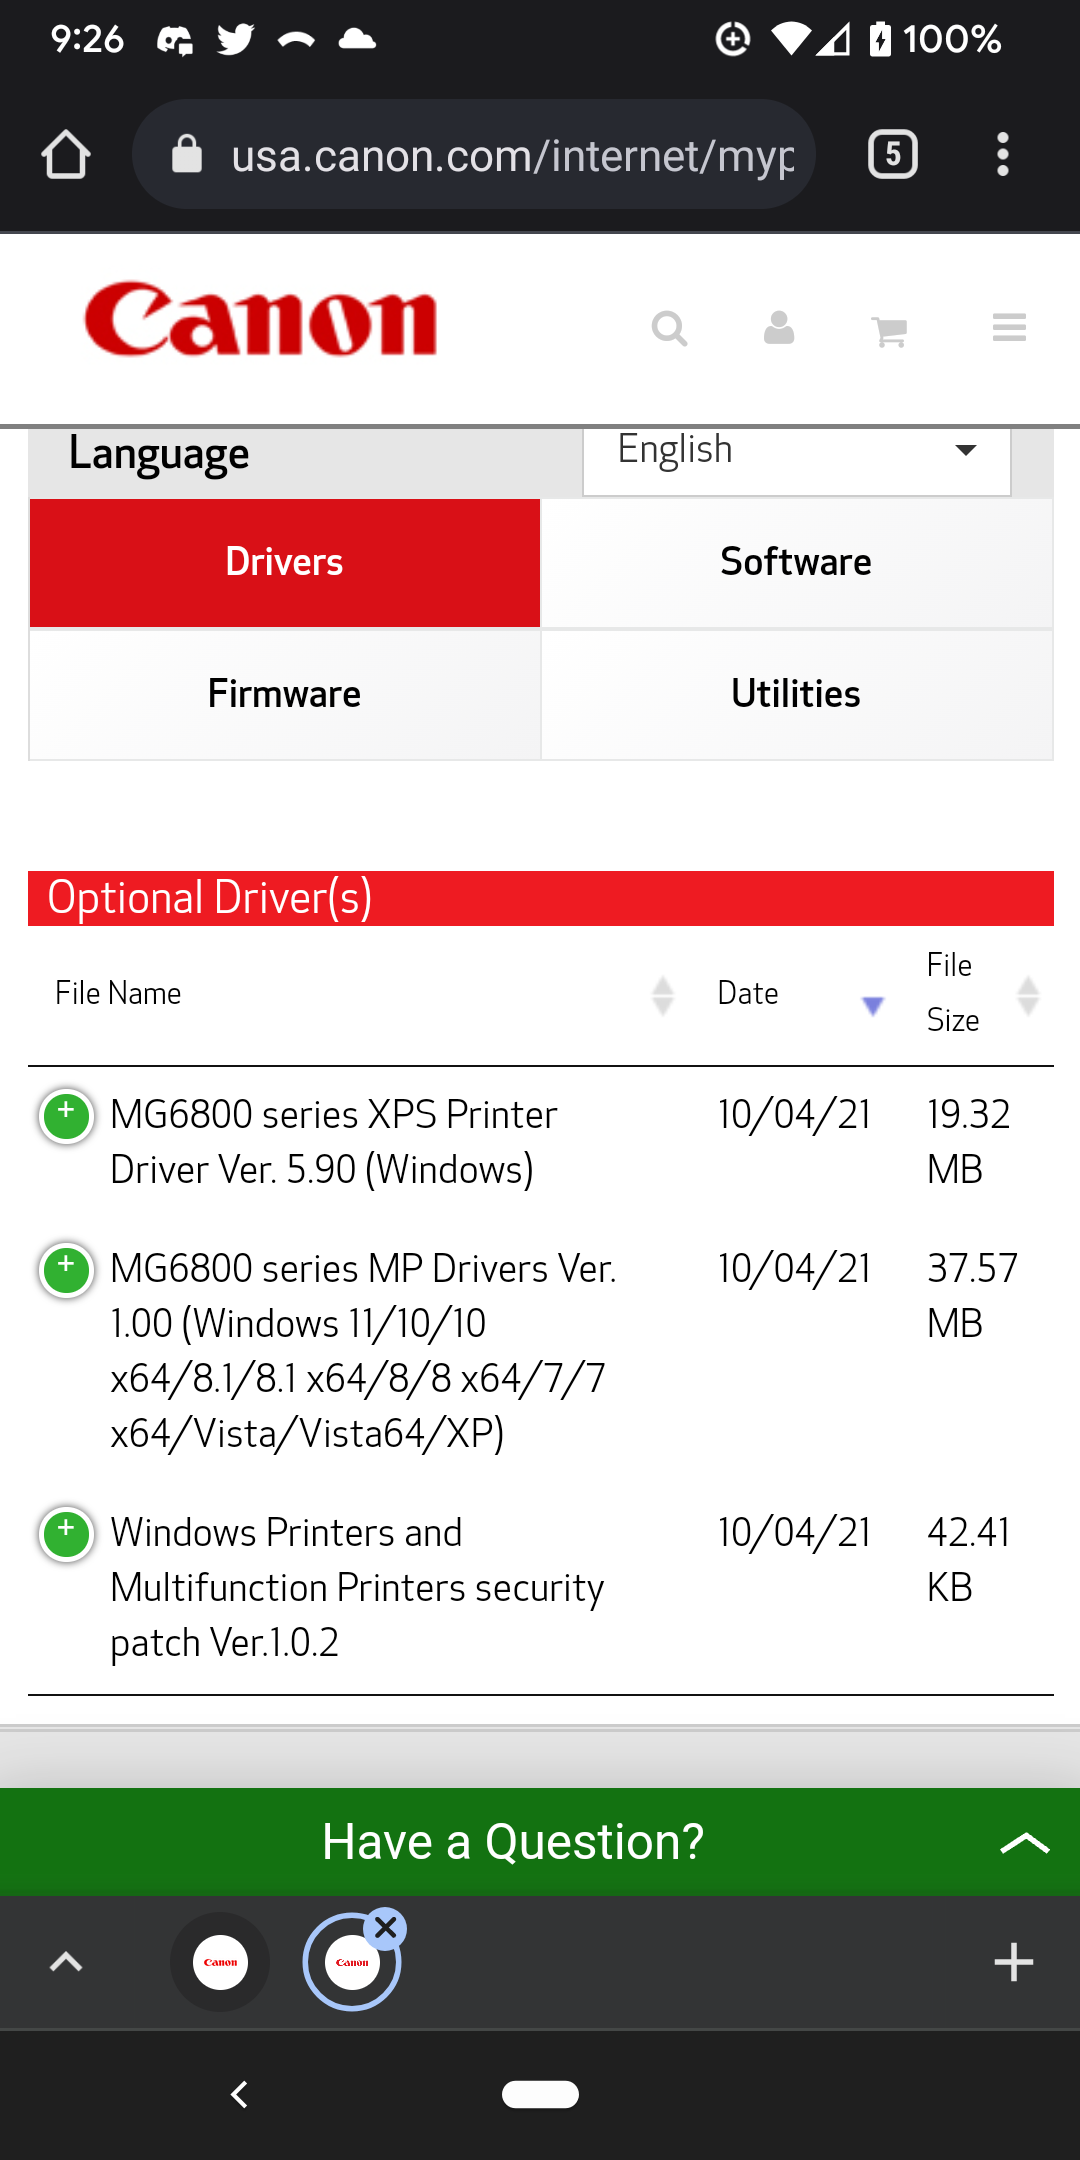
Task: Tap the Chrome home icon
Action: click(66, 155)
